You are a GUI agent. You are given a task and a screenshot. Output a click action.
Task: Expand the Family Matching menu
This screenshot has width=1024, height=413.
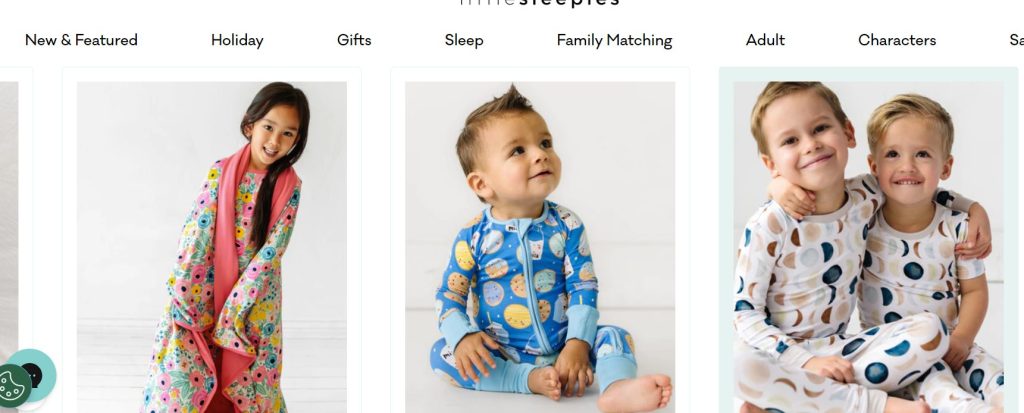[614, 40]
